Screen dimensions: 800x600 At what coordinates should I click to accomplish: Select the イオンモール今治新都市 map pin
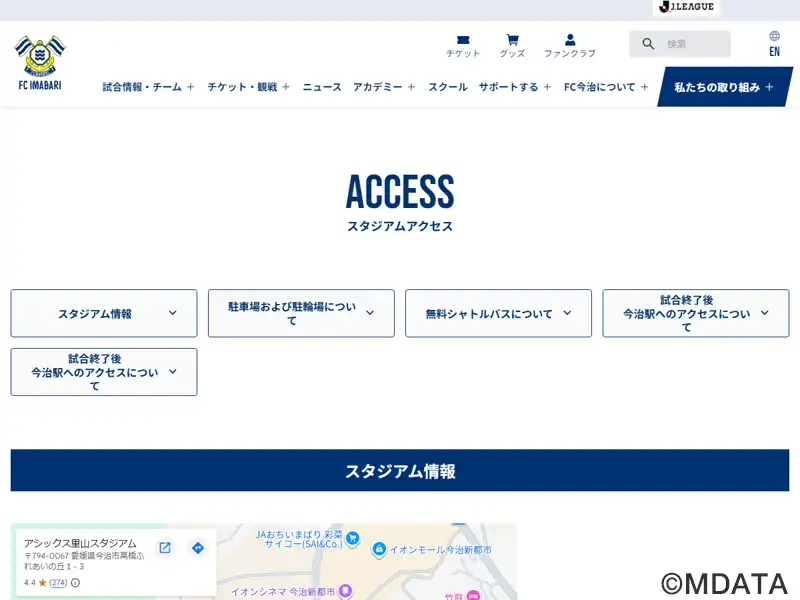pyautogui.click(x=379, y=549)
